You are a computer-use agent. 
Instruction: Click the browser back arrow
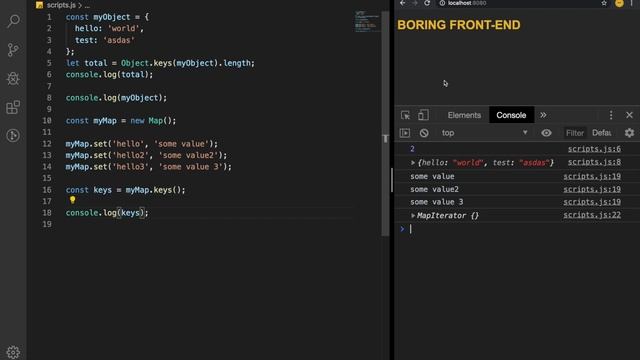(x=402, y=3)
